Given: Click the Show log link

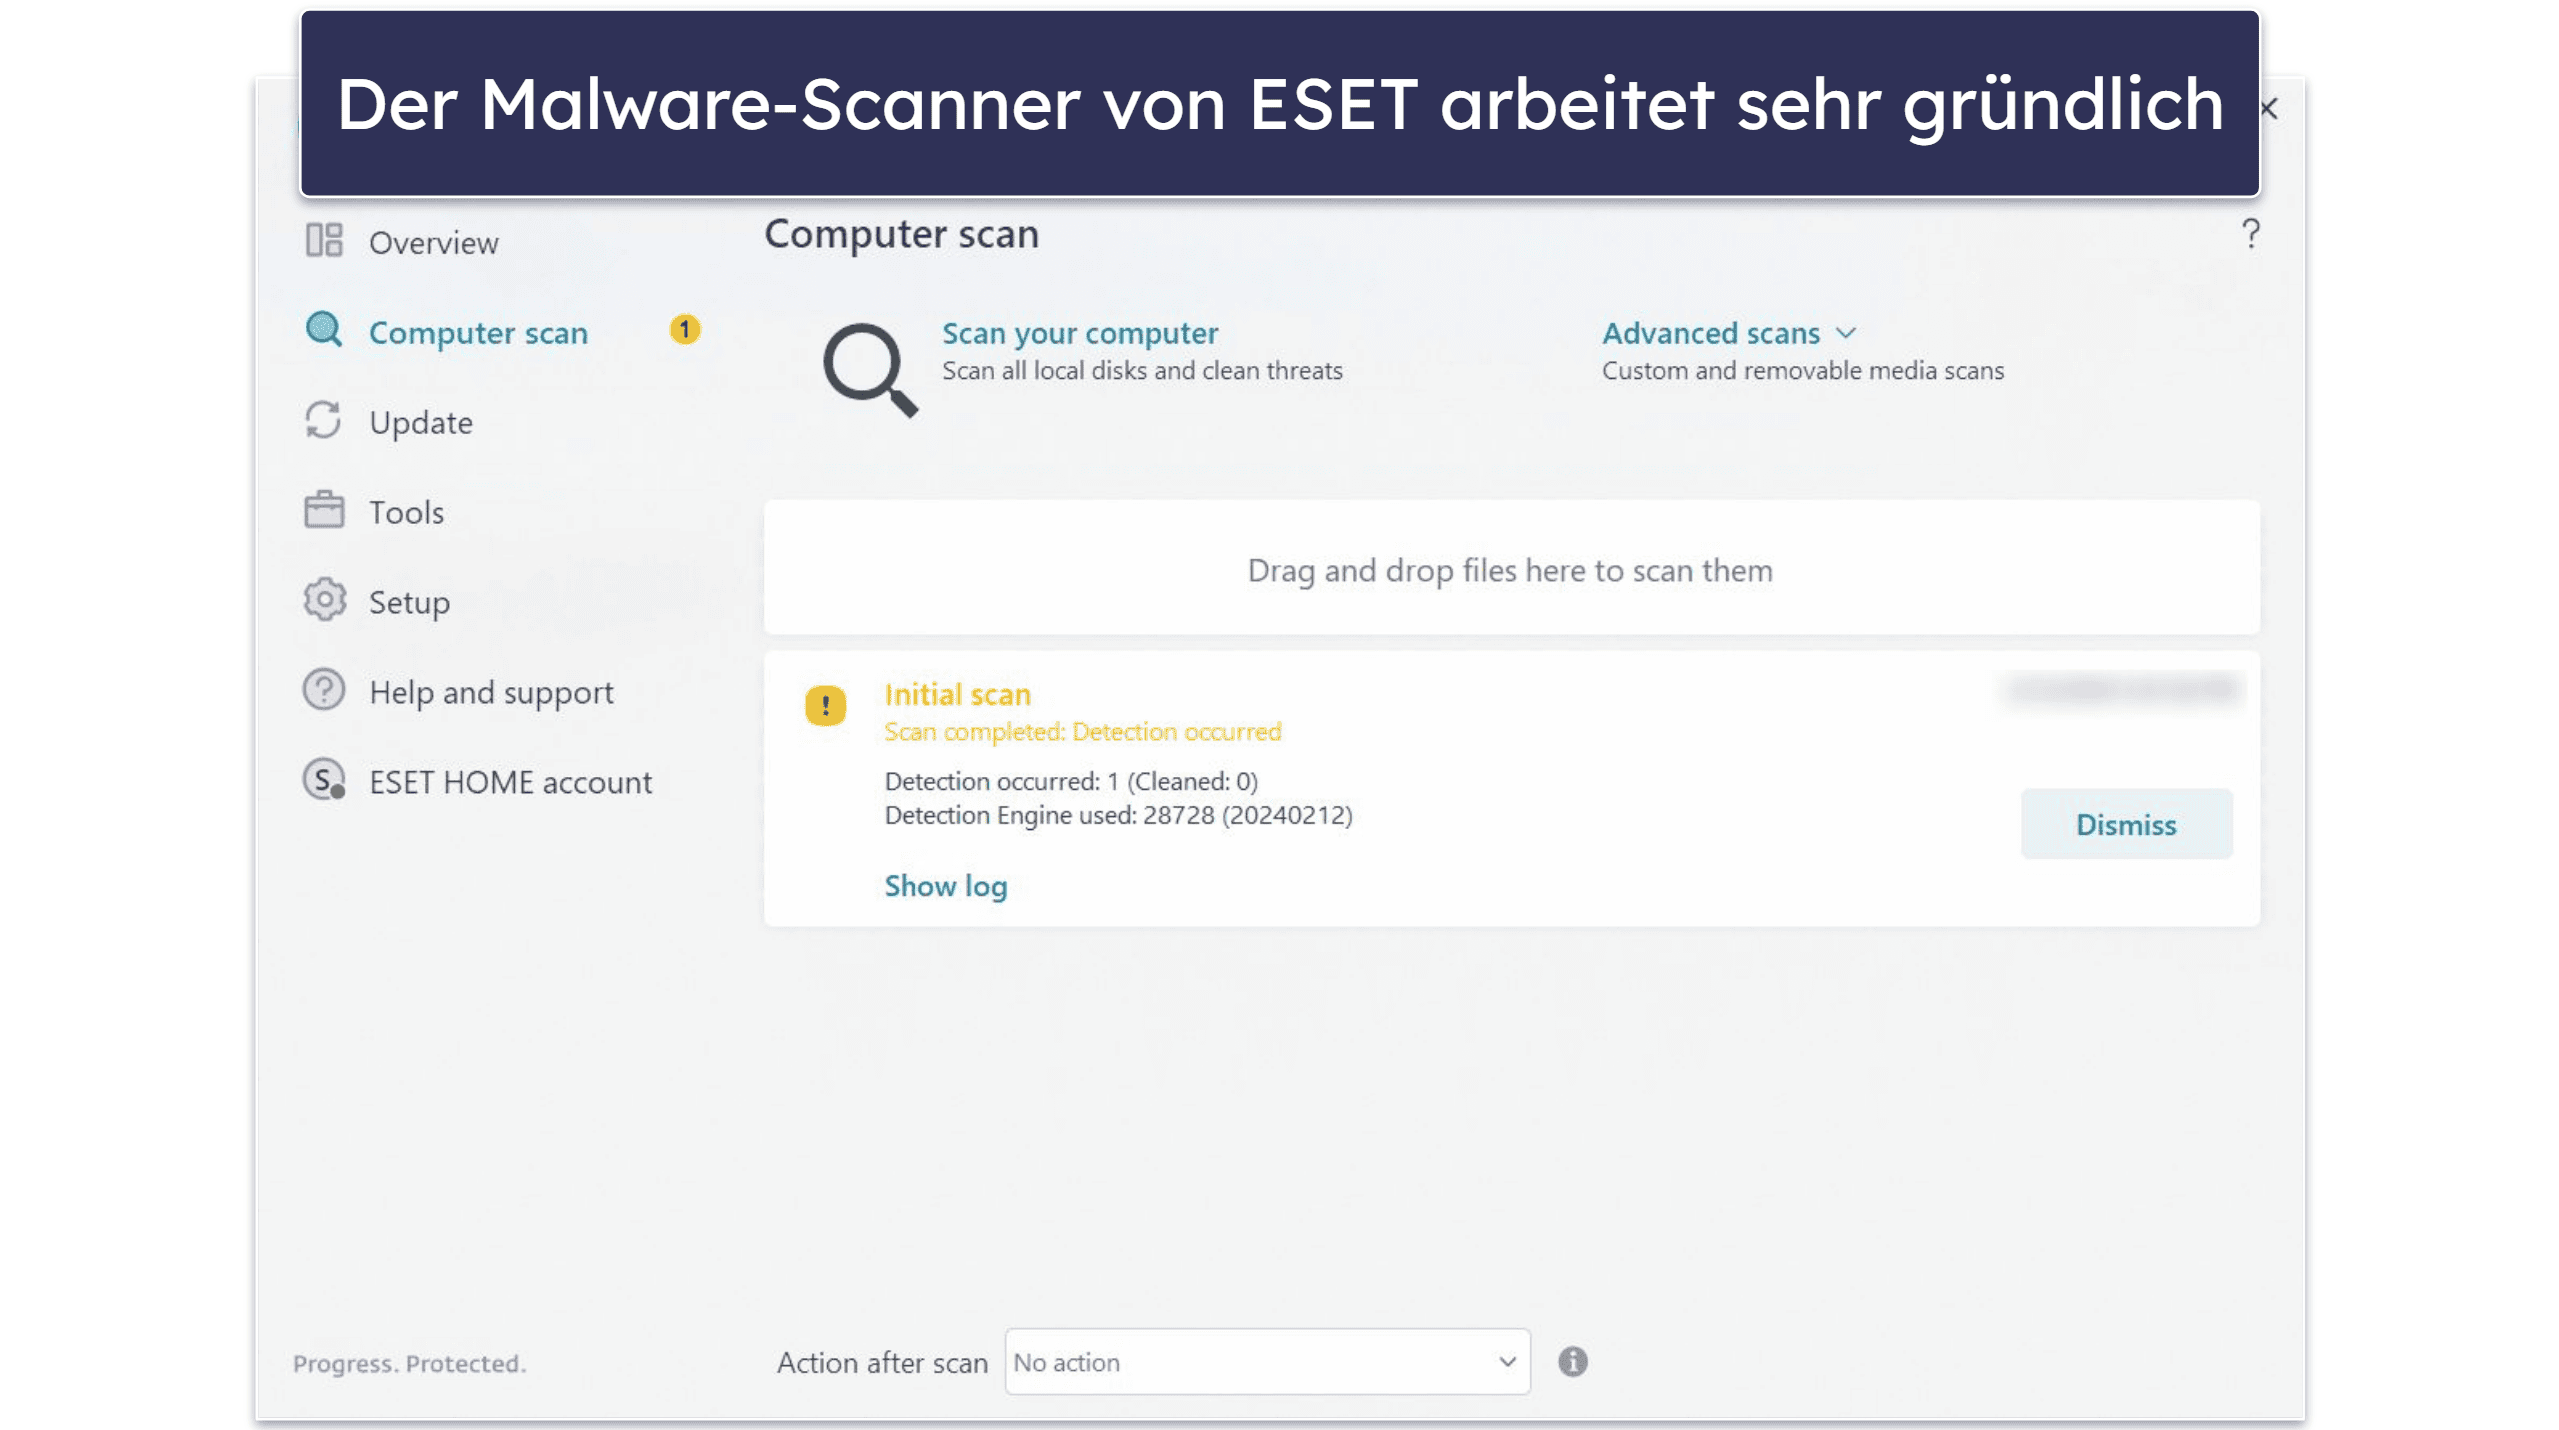Looking at the screenshot, I should 944,884.
